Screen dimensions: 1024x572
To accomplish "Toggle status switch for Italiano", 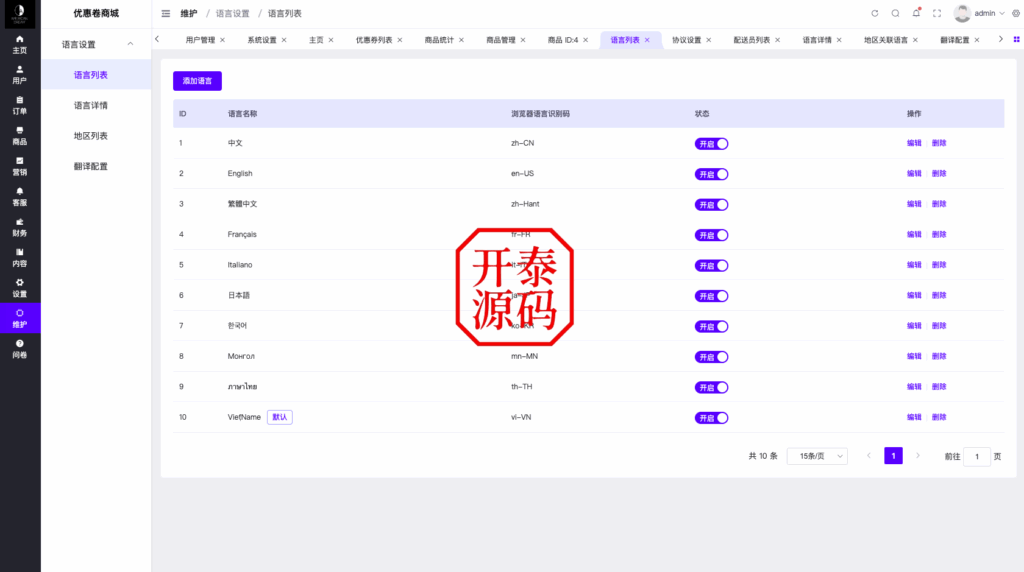I will (x=711, y=266).
